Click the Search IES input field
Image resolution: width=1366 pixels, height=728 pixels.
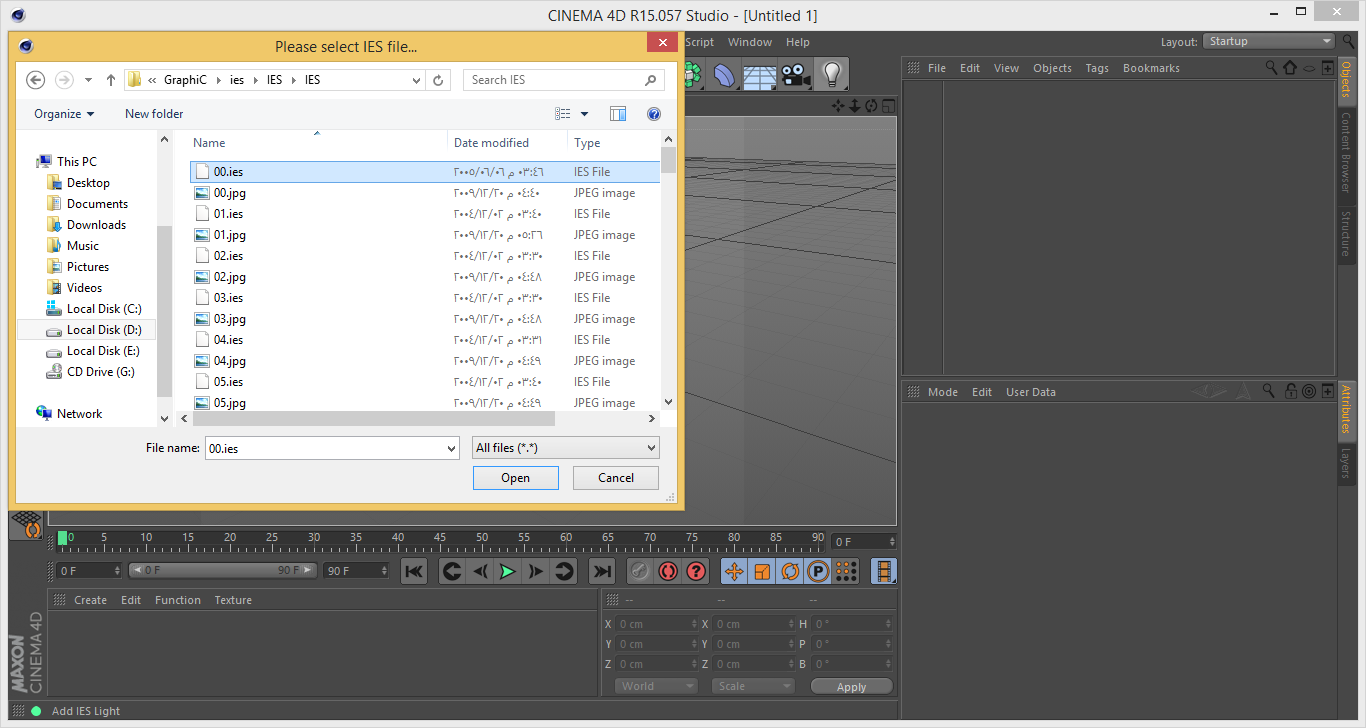tap(564, 80)
